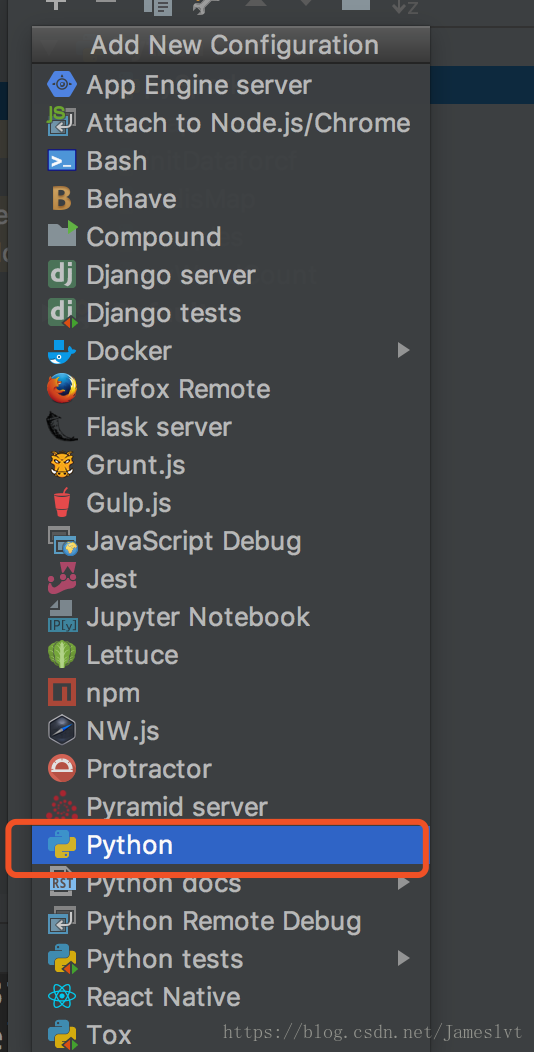Click the NW.js compass icon
534x1052 pixels.
click(x=62, y=731)
